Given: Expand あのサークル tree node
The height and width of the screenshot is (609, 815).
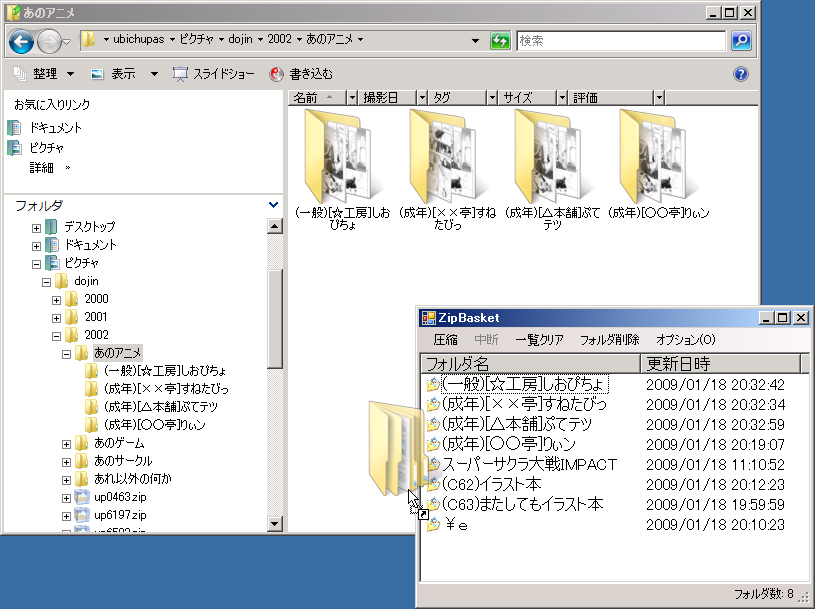Looking at the screenshot, I should click(66, 462).
